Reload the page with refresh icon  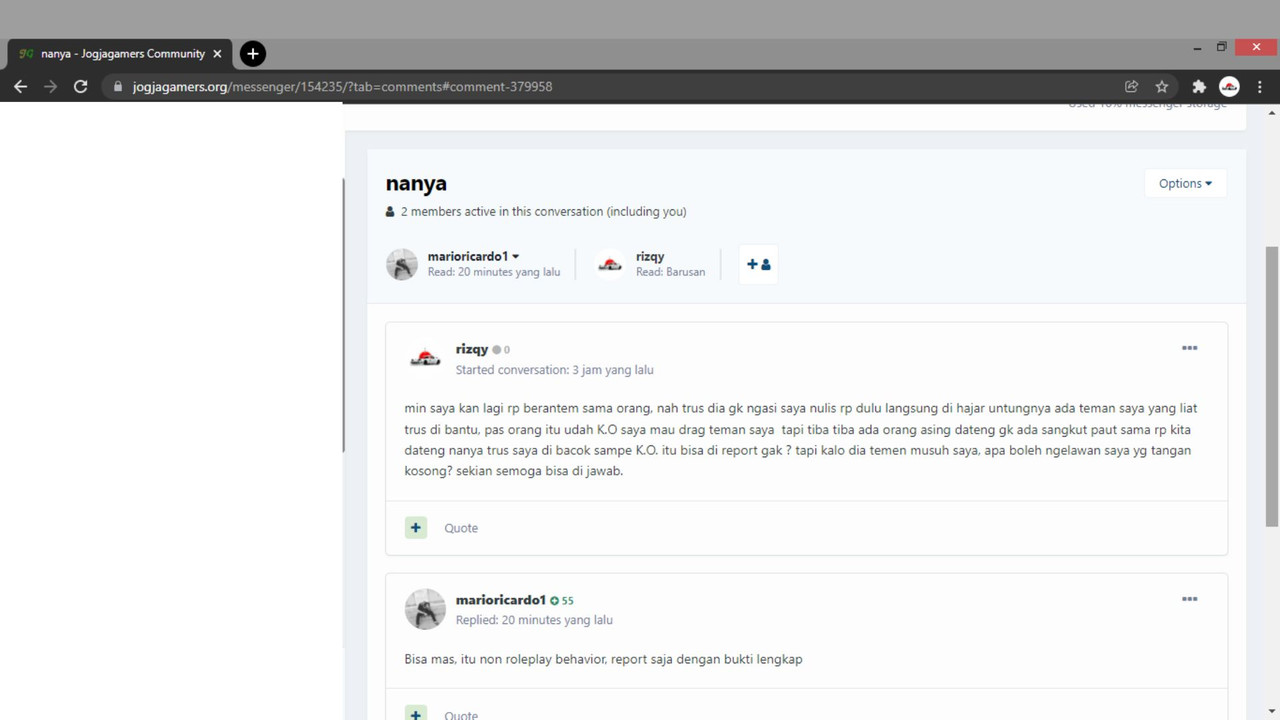coord(81,87)
